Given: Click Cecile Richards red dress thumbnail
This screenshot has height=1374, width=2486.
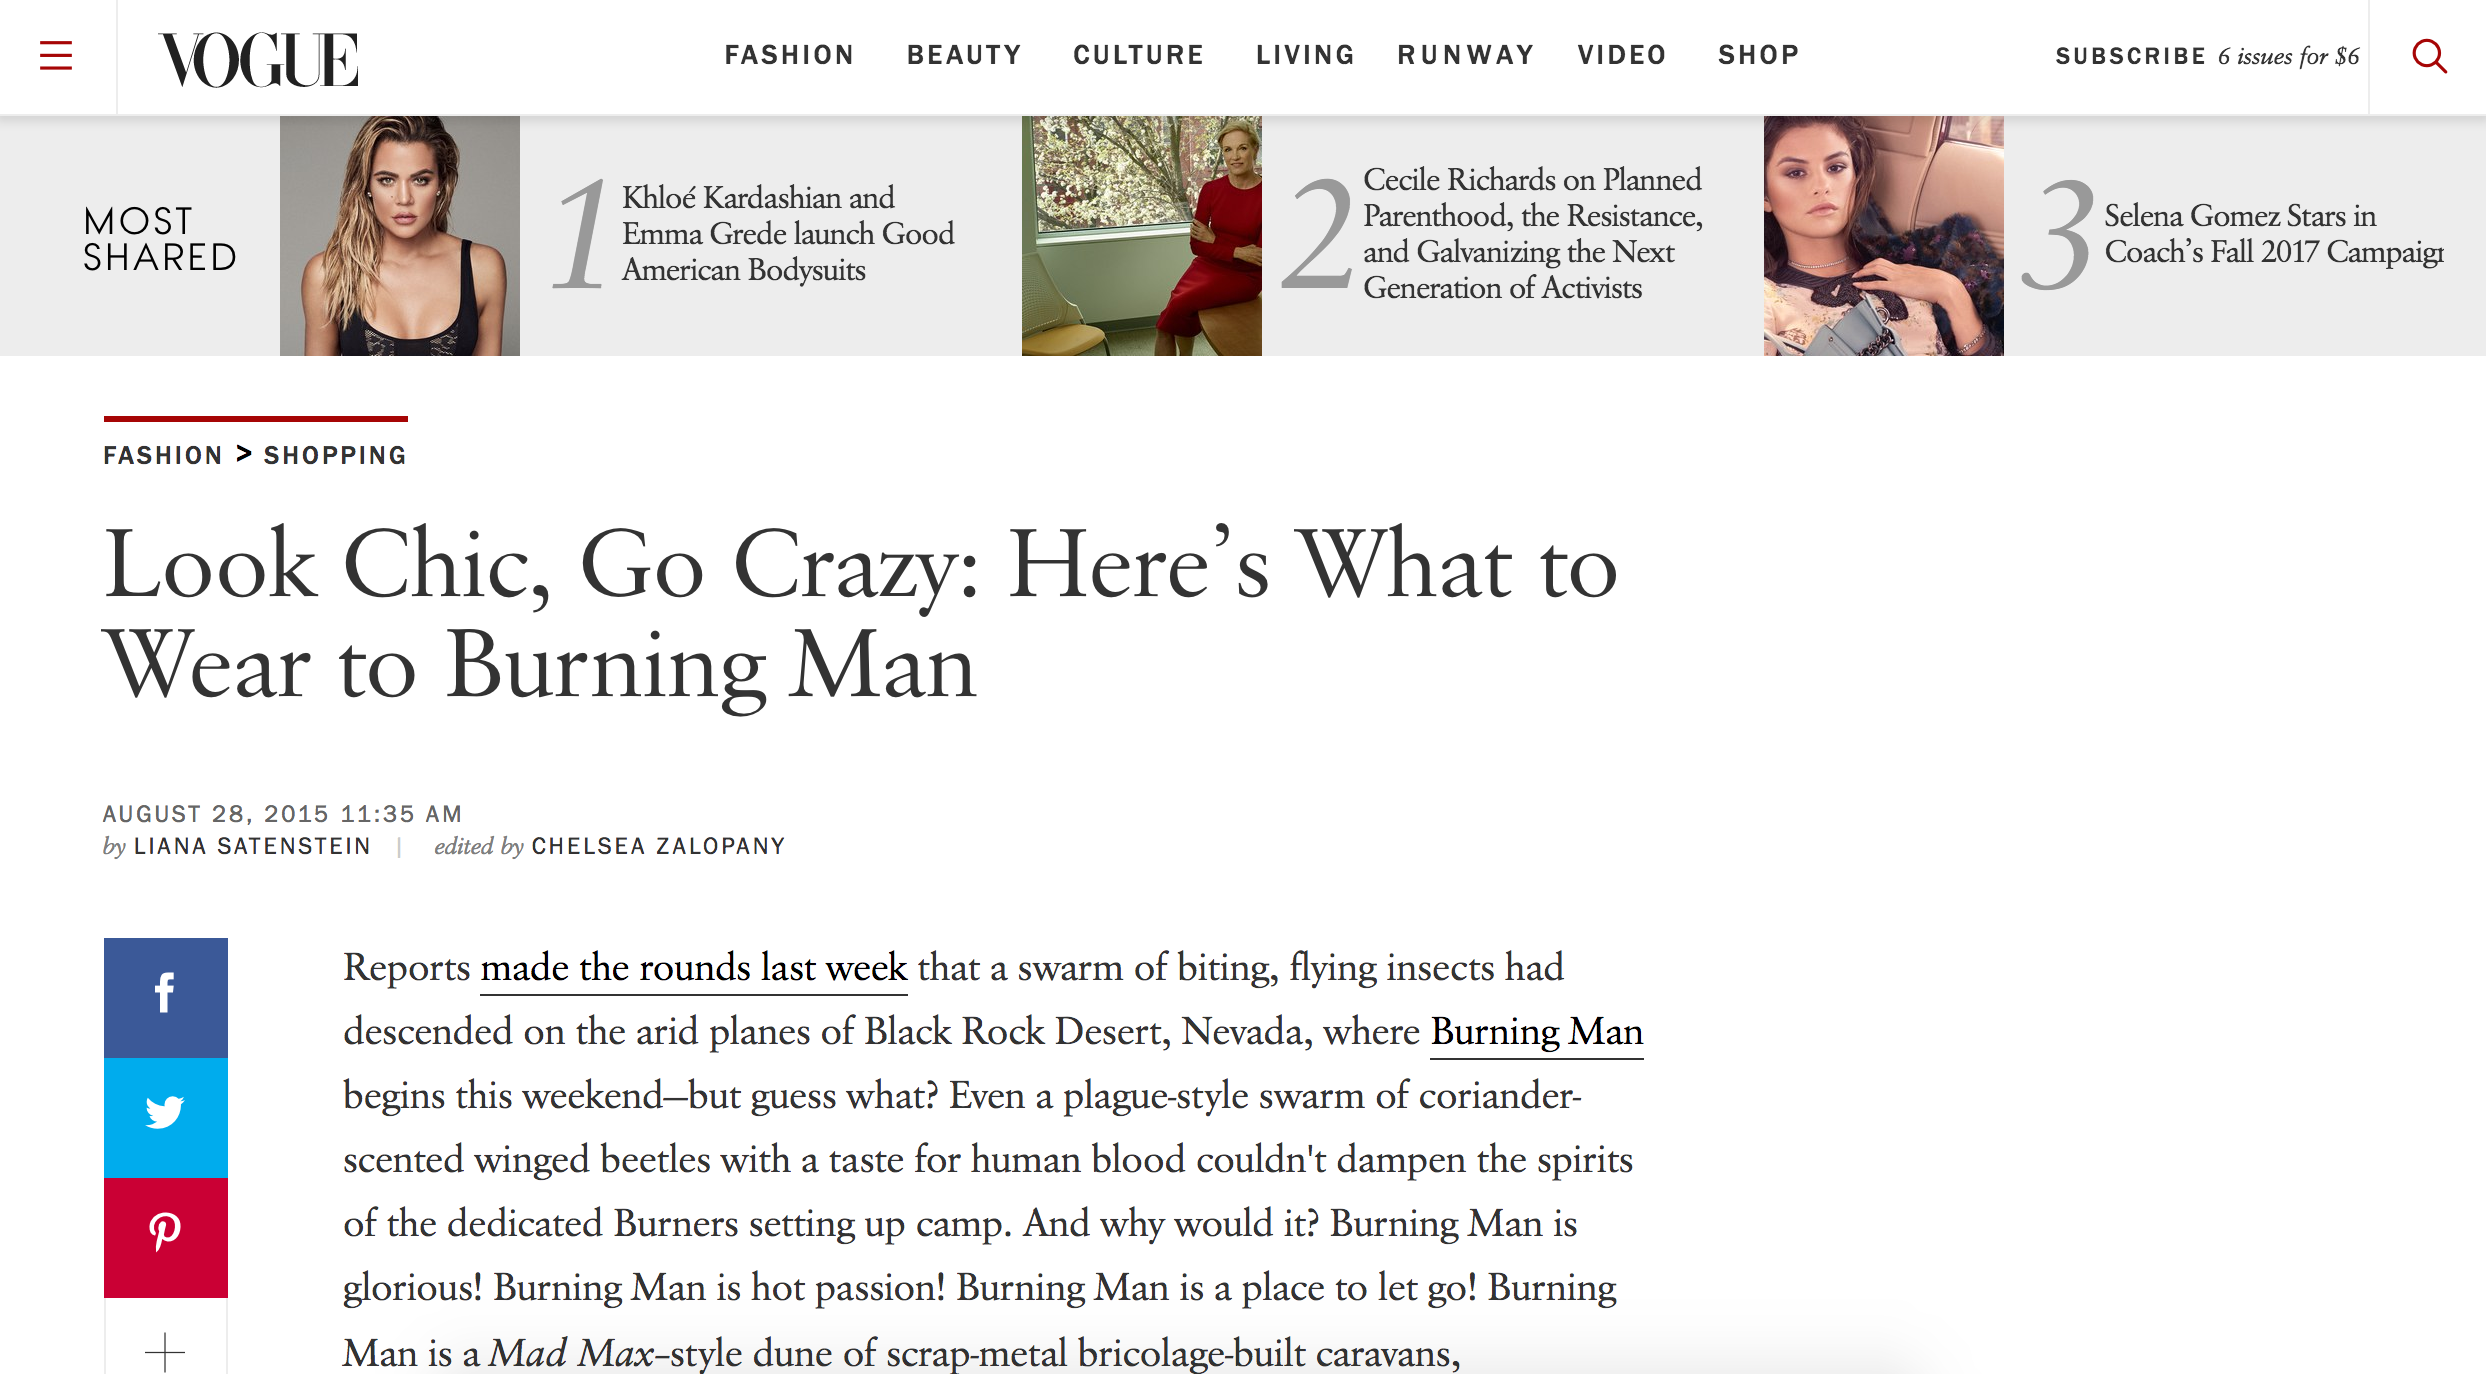Looking at the screenshot, I should pyautogui.click(x=1142, y=236).
